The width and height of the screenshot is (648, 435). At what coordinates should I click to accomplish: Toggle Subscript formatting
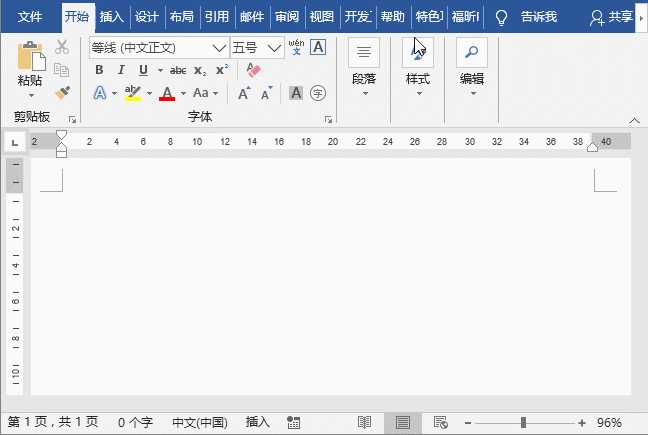pyautogui.click(x=200, y=71)
